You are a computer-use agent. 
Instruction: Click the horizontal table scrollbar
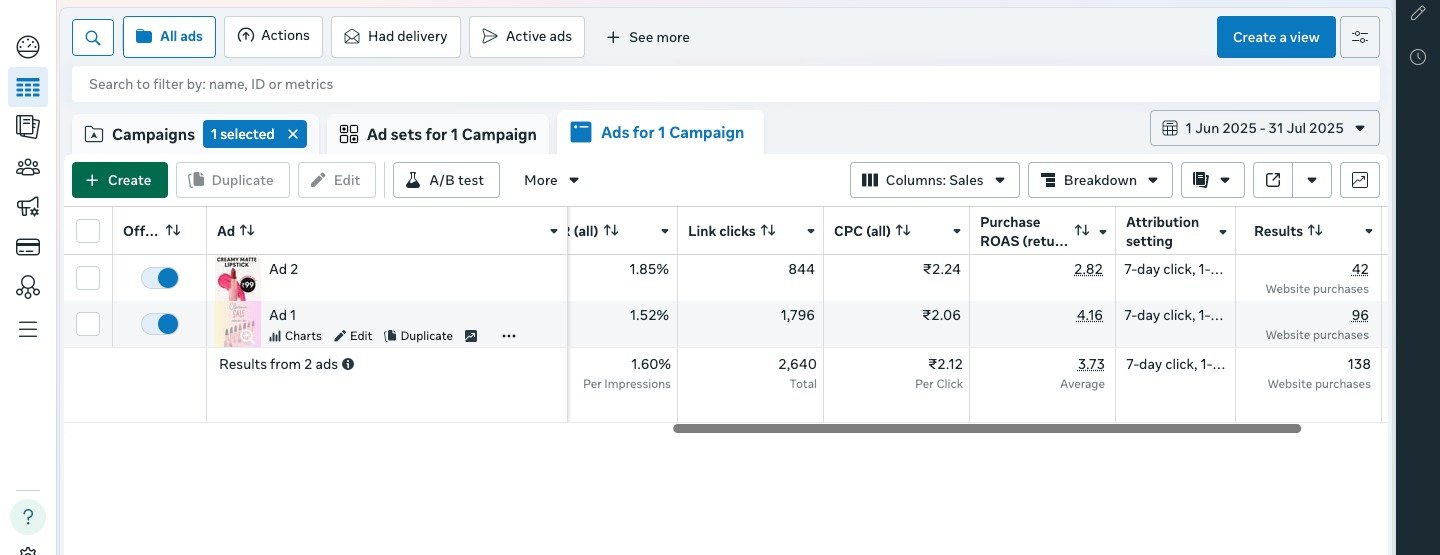(x=986, y=428)
